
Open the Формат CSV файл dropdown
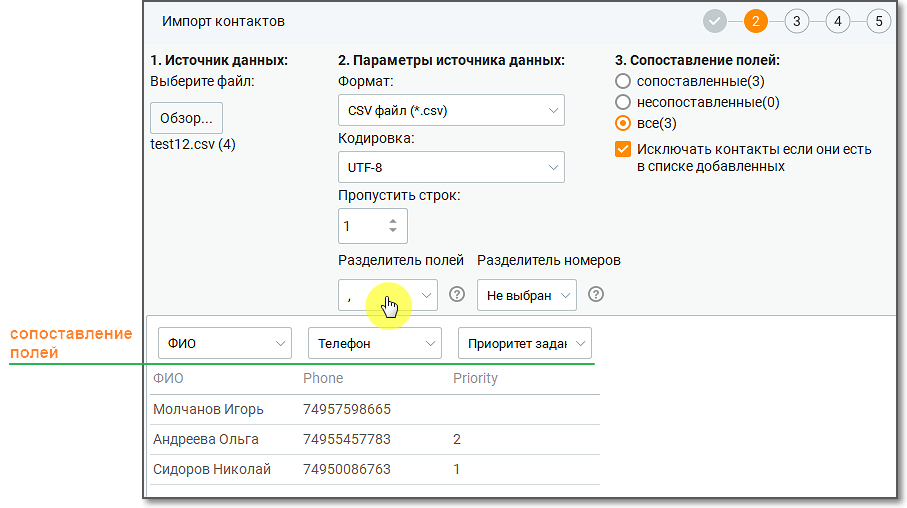point(451,110)
